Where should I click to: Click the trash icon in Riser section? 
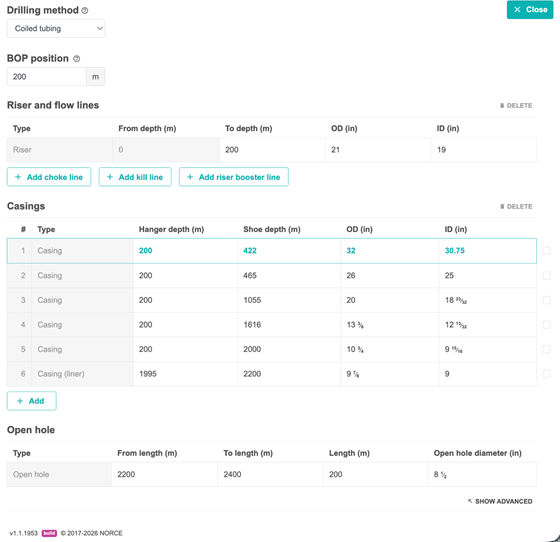[502, 106]
